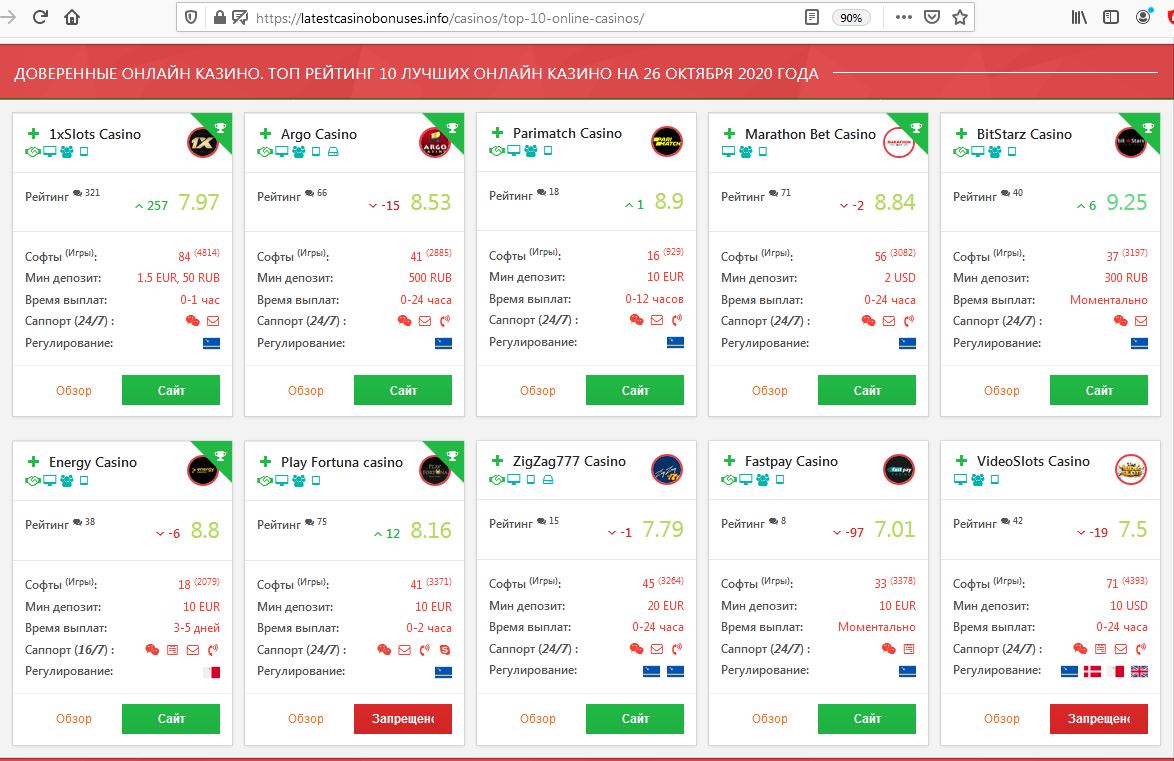
Task: Click the Fastpay Casino round logo
Action: (898, 470)
